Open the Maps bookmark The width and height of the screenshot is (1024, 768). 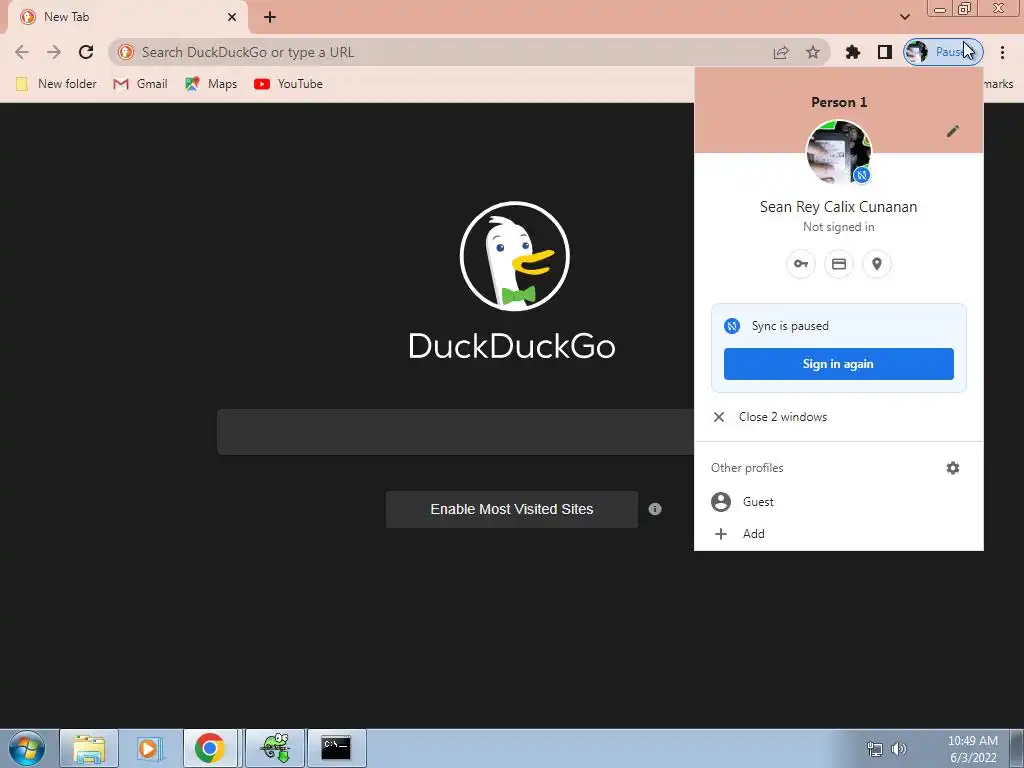[211, 84]
